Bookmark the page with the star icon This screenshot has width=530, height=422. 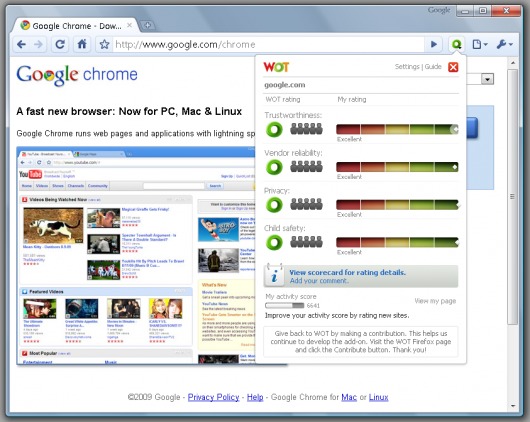(x=104, y=44)
